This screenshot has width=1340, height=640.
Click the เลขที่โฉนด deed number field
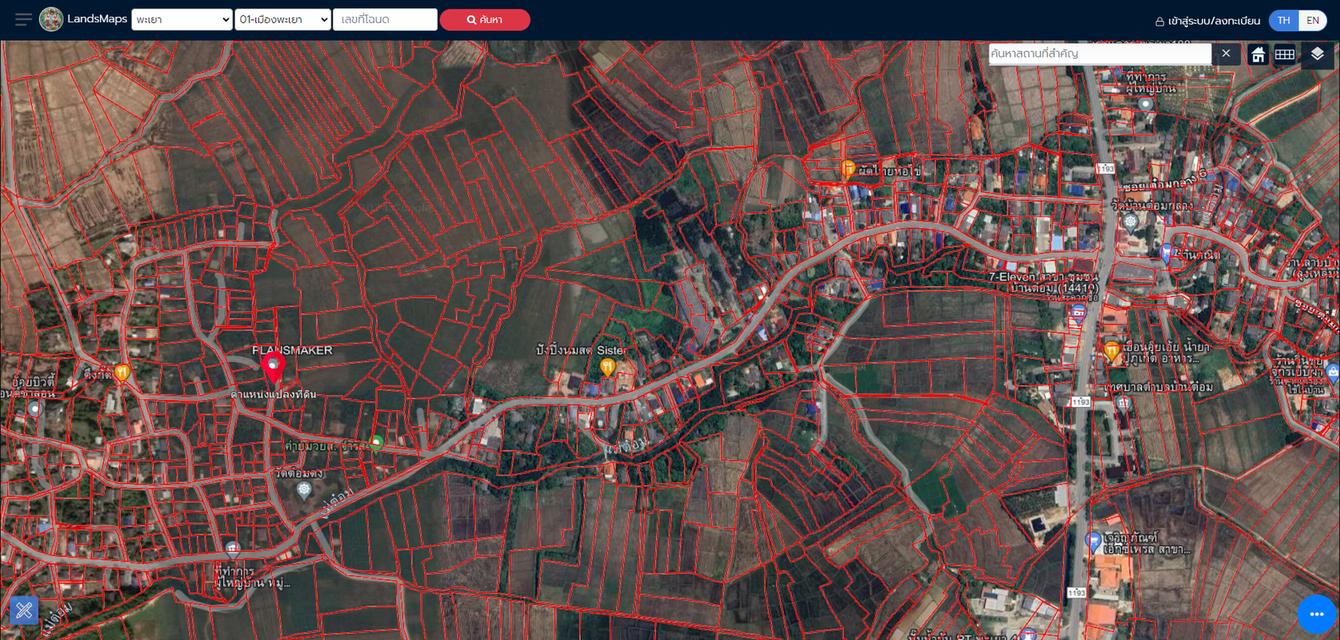385,20
